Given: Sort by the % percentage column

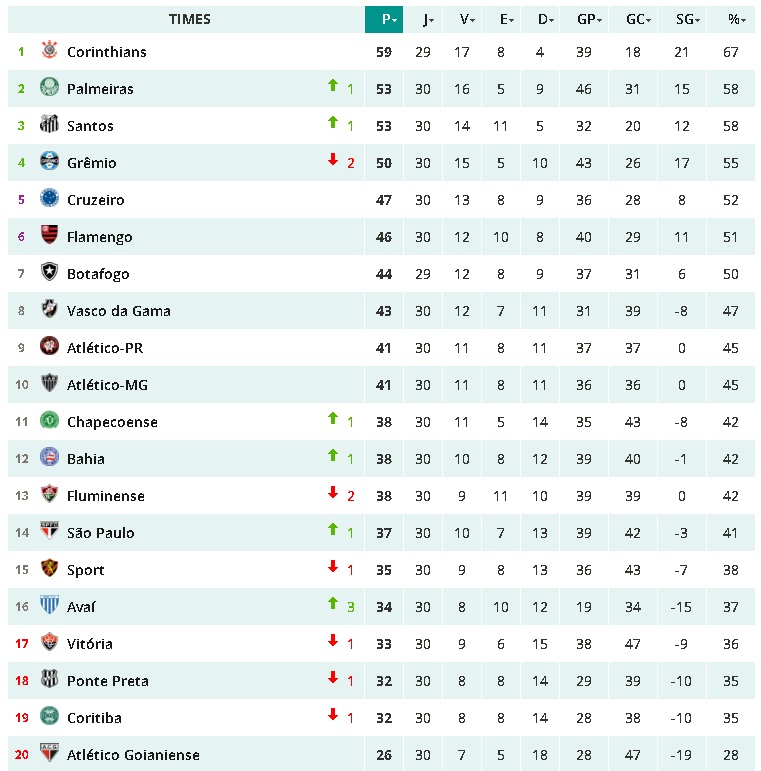Looking at the screenshot, I should 735,19.
